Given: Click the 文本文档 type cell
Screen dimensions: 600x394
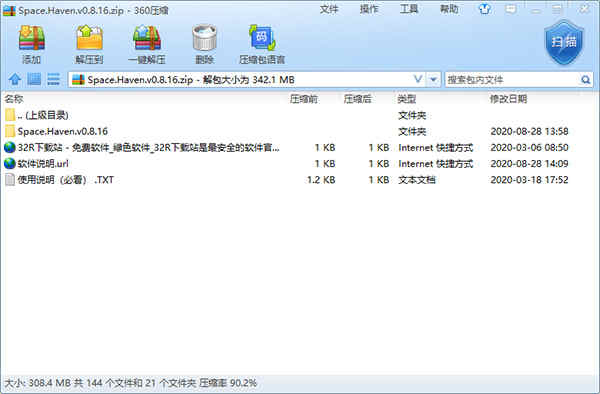Looking at the screenshot, I should [x=417, y=180].
